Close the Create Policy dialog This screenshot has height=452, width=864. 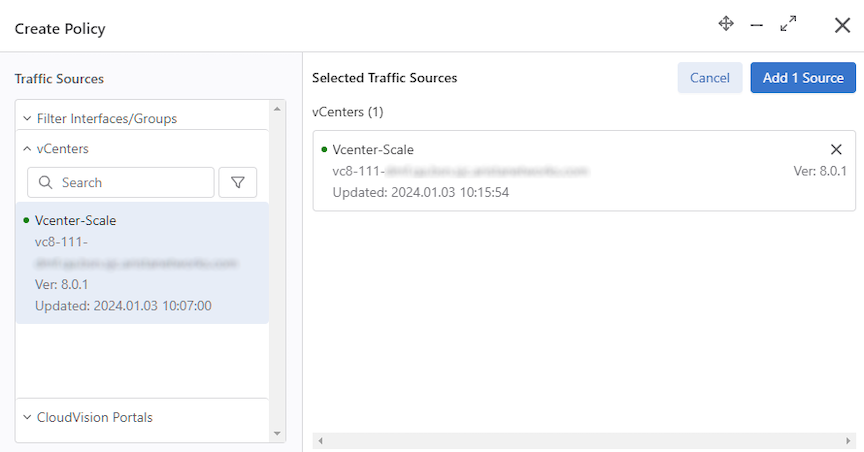[x=842, y=25]
